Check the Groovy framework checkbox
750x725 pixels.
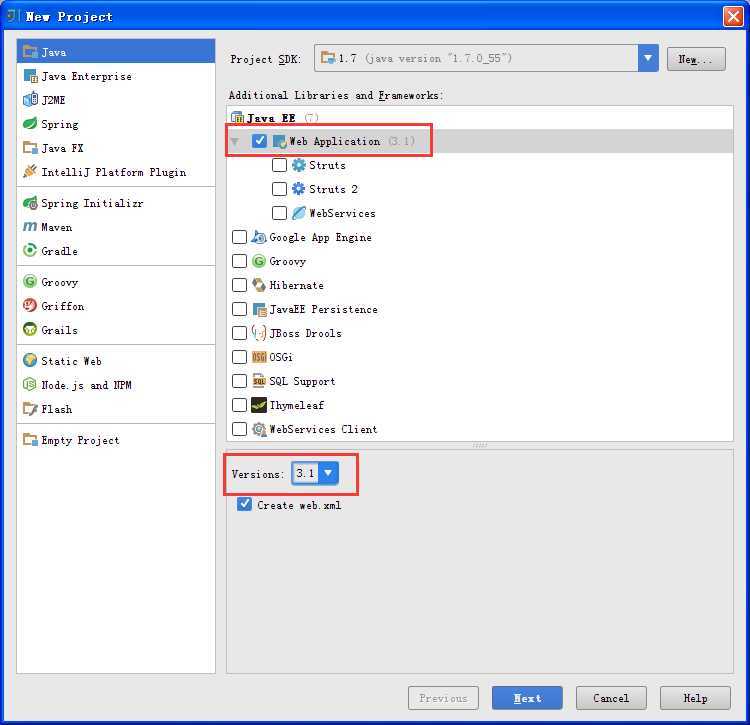pyautogui.click(x=239, y=261)
